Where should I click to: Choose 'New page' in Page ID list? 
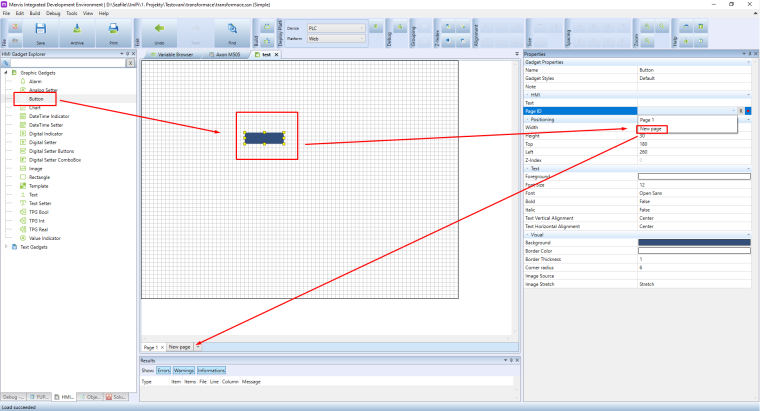click(x=652, y=129)
